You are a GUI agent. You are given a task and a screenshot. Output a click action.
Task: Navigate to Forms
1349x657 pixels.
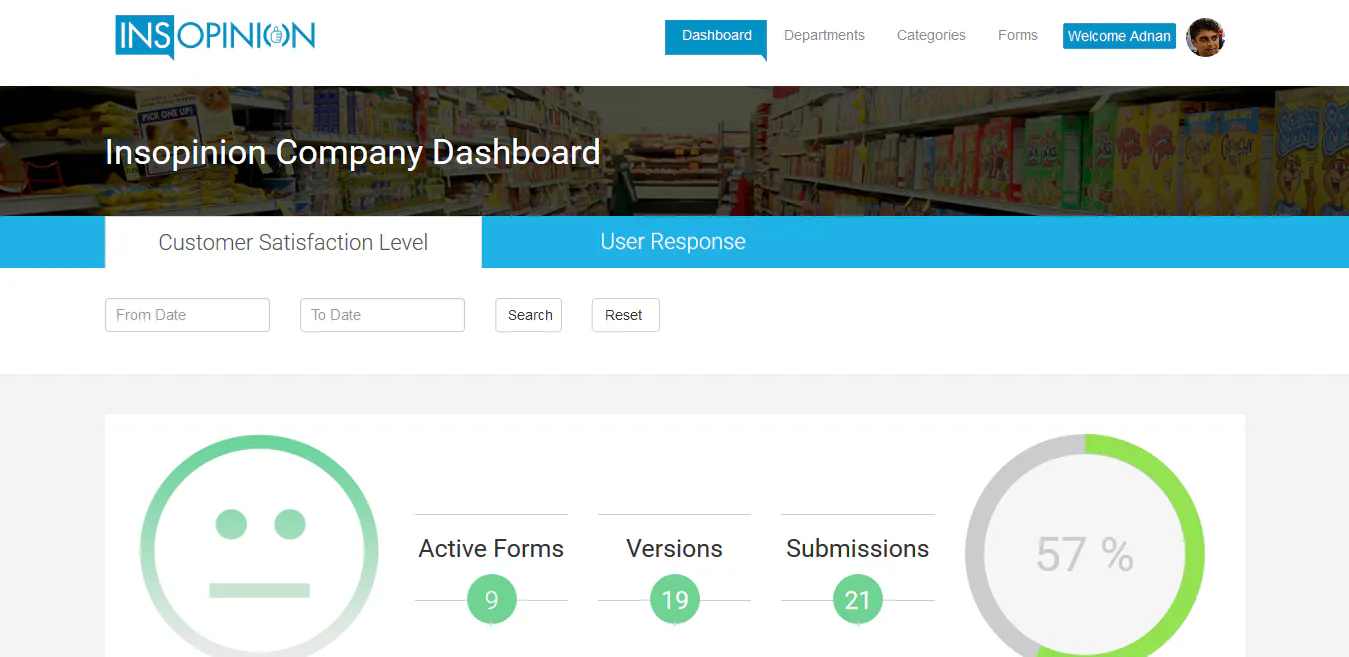pyautogui.click(x=1018, y=35)
